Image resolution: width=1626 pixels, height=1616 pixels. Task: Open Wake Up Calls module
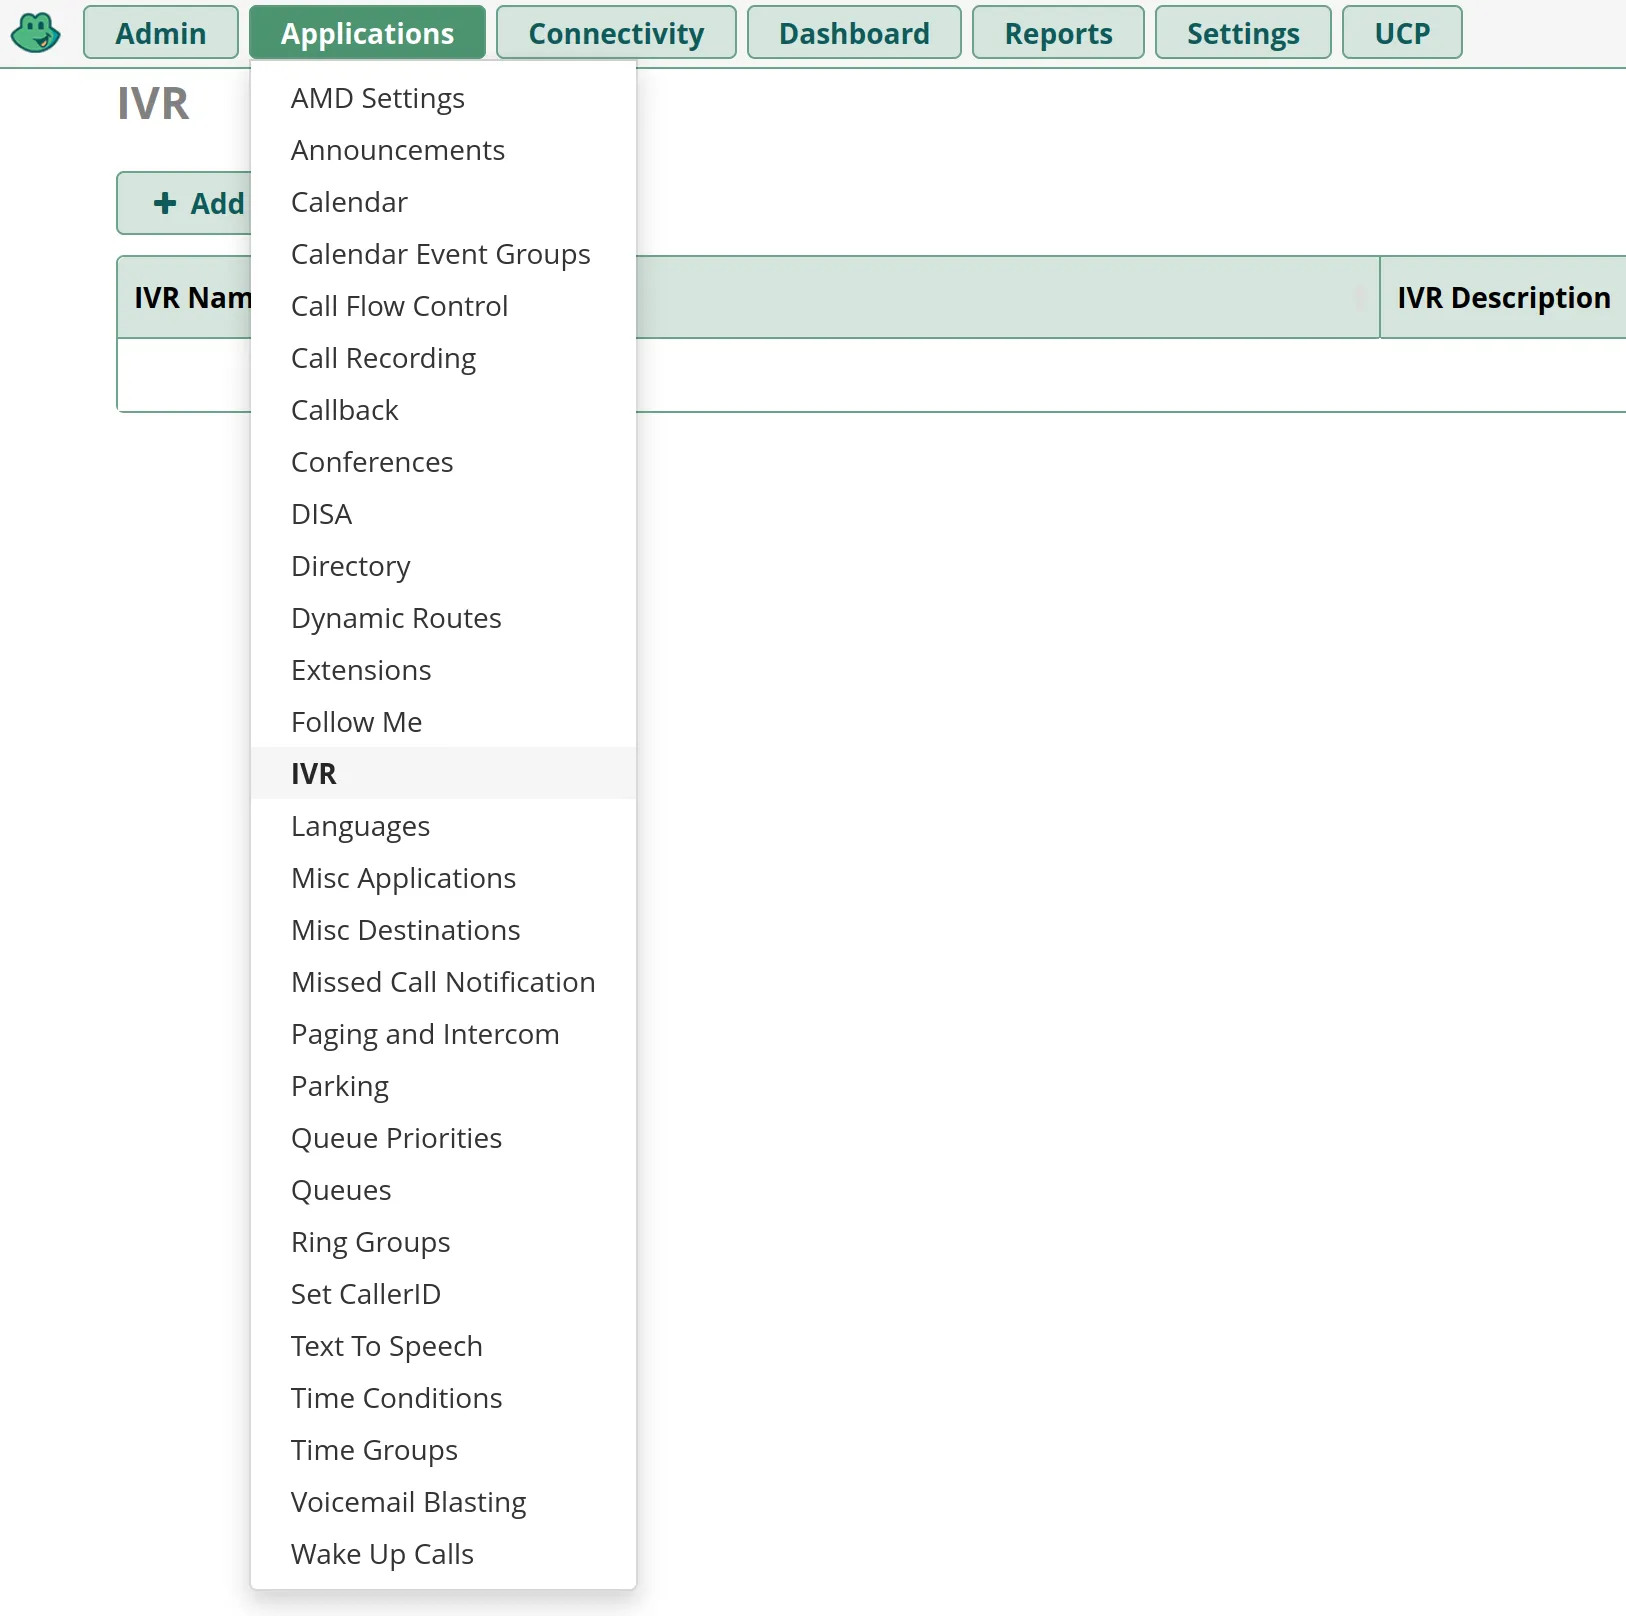tap(382, 1554)
